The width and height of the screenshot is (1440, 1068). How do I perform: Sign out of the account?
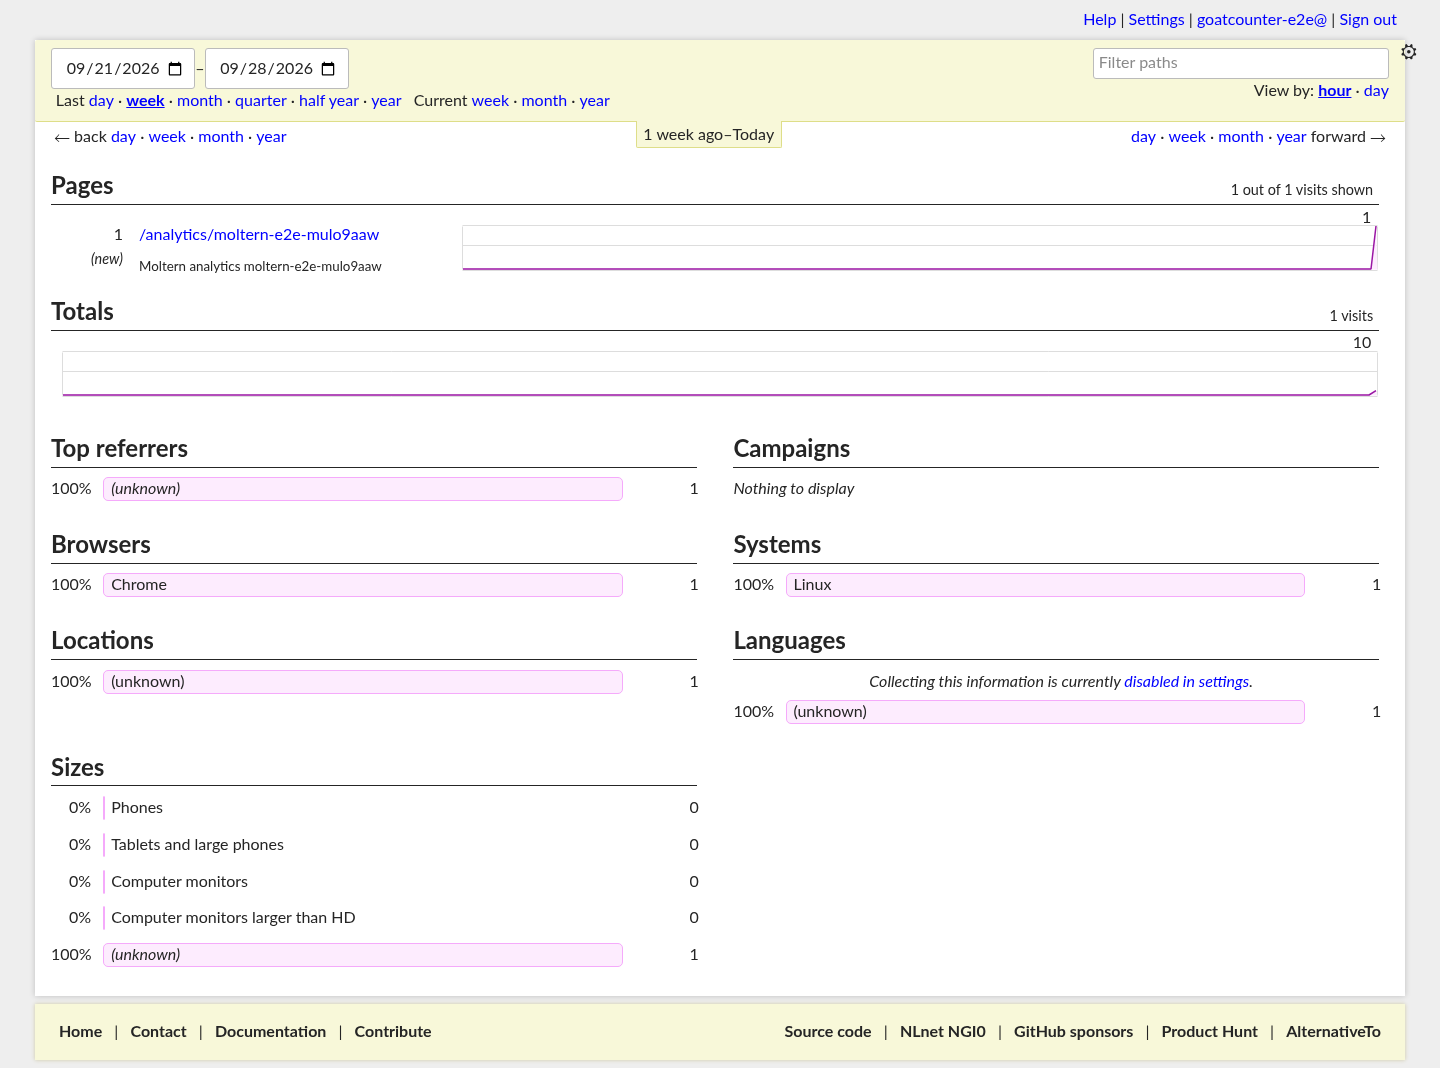coord(1368,20)
